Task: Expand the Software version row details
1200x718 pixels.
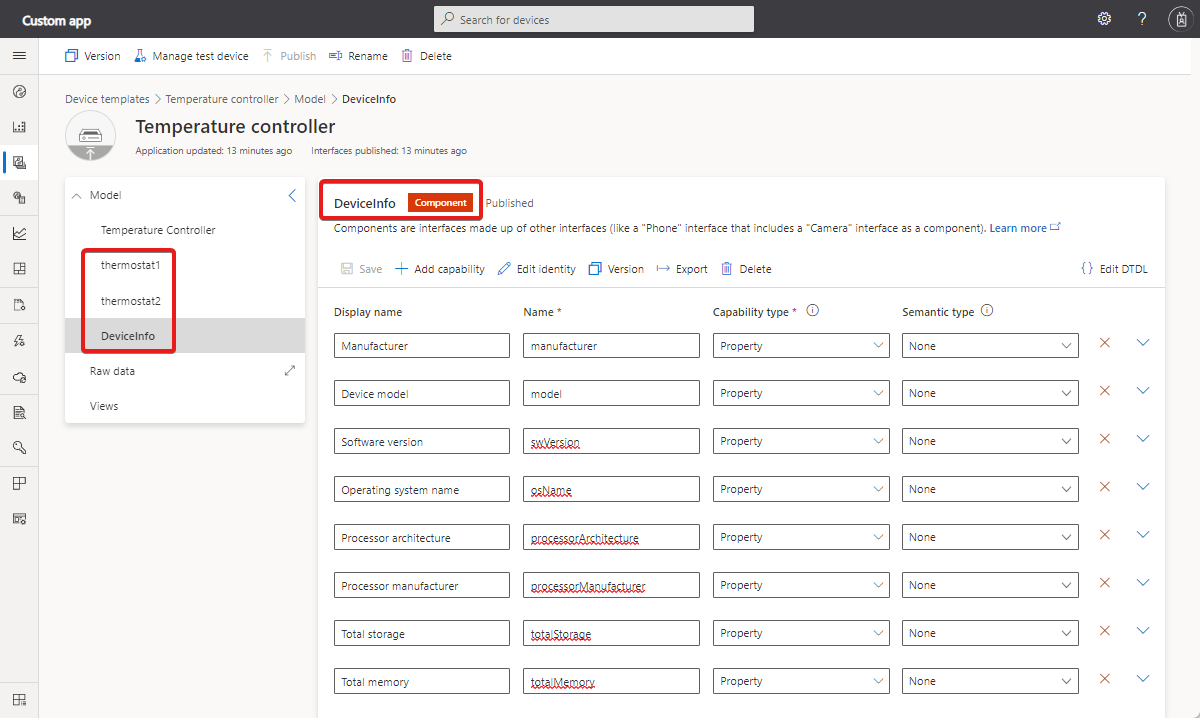Action: (1144, 438)
